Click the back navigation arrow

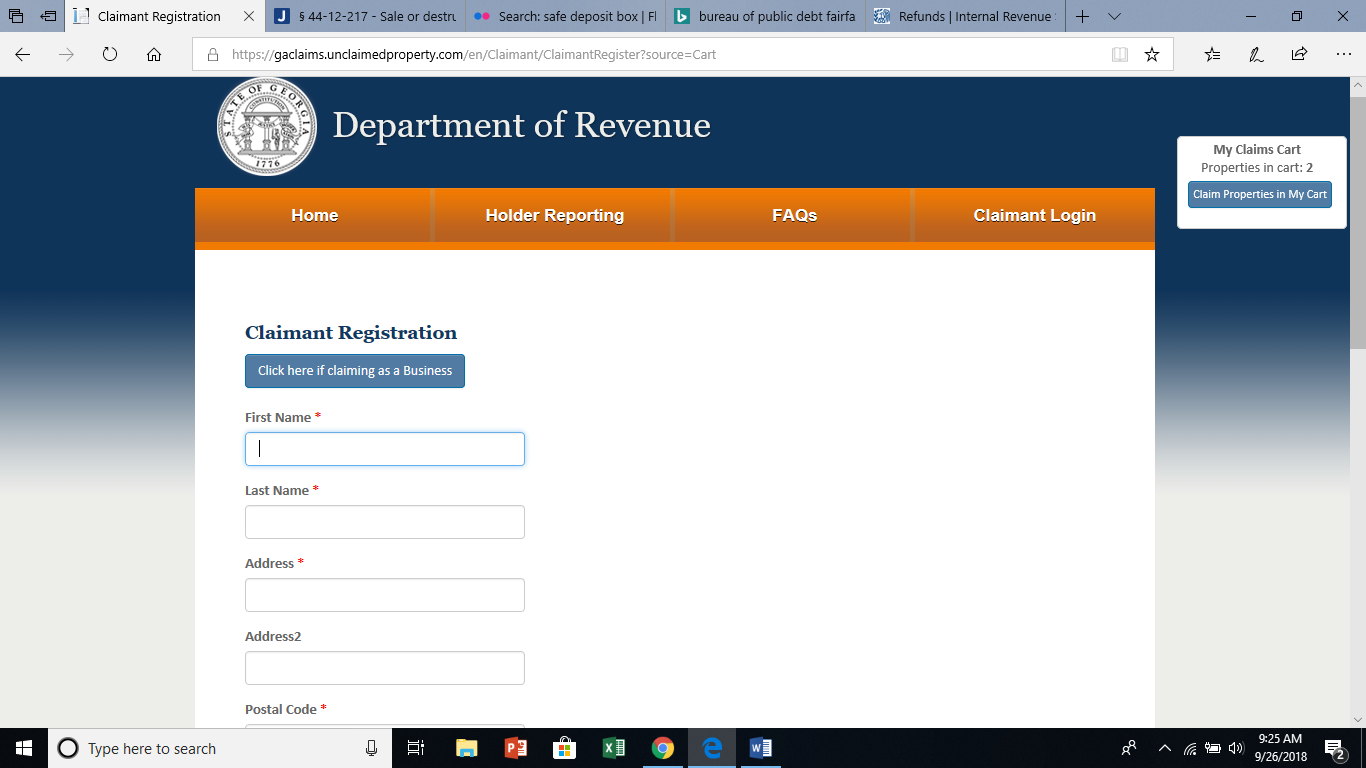(21, 54)
